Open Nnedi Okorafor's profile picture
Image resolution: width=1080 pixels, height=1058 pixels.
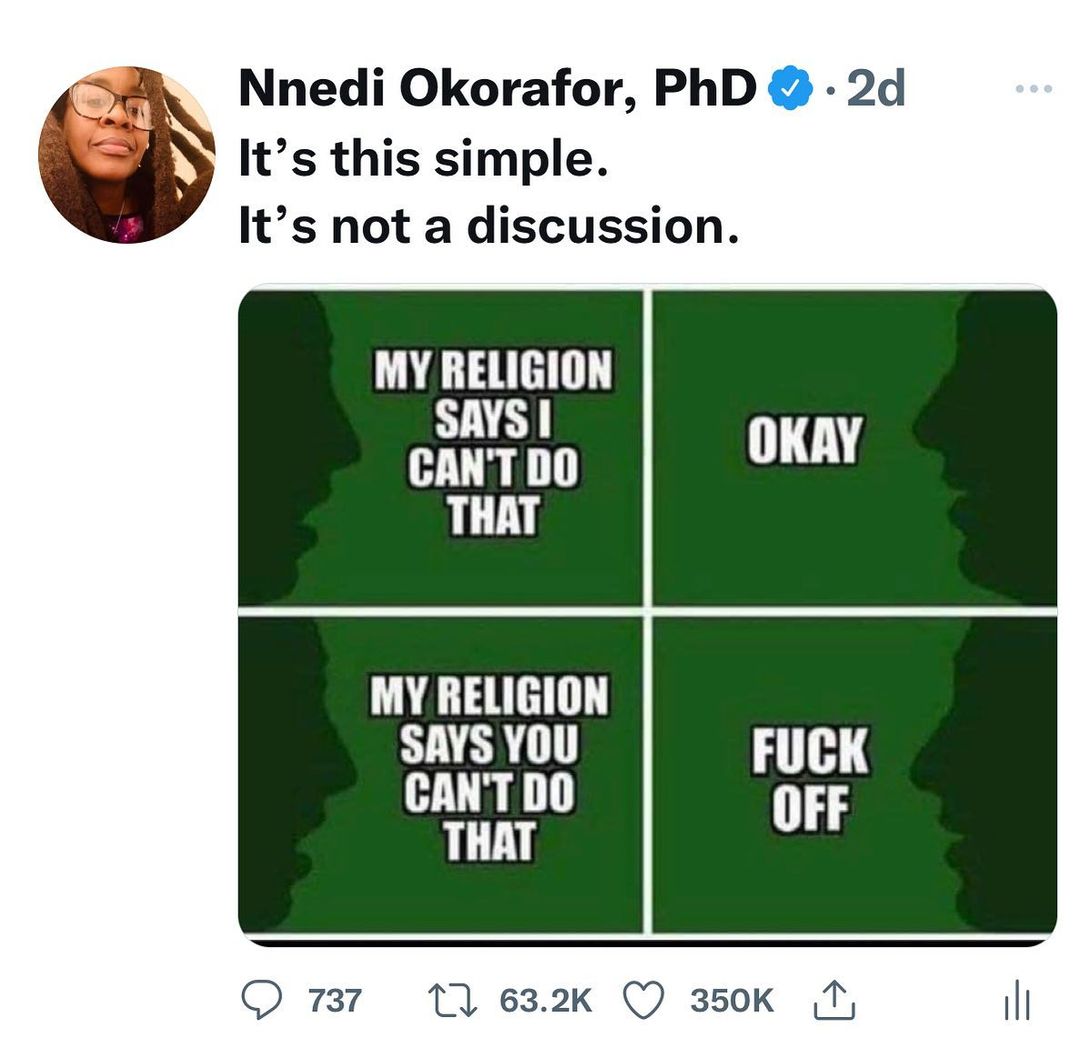click(127, 155)
